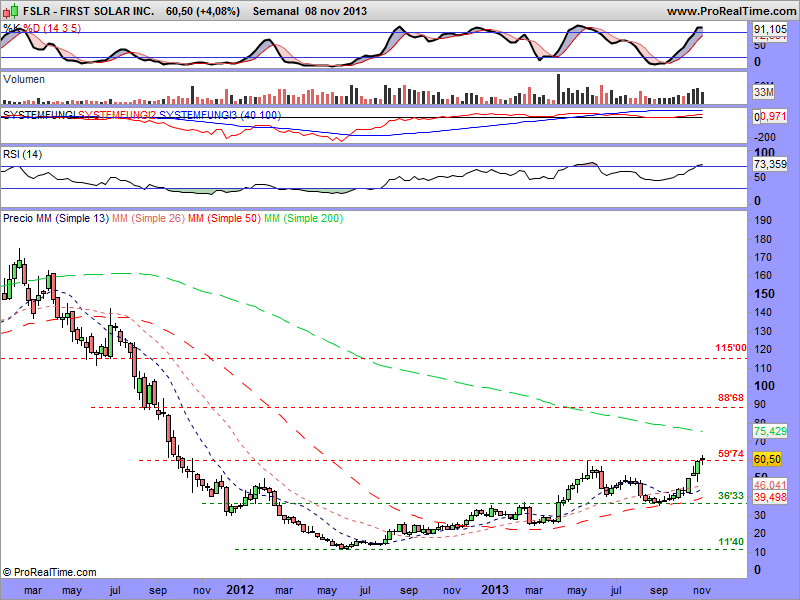Click the candlestick chart icon beside FSLR
This screenshot has height=600, width=800.
pos(11,10)
